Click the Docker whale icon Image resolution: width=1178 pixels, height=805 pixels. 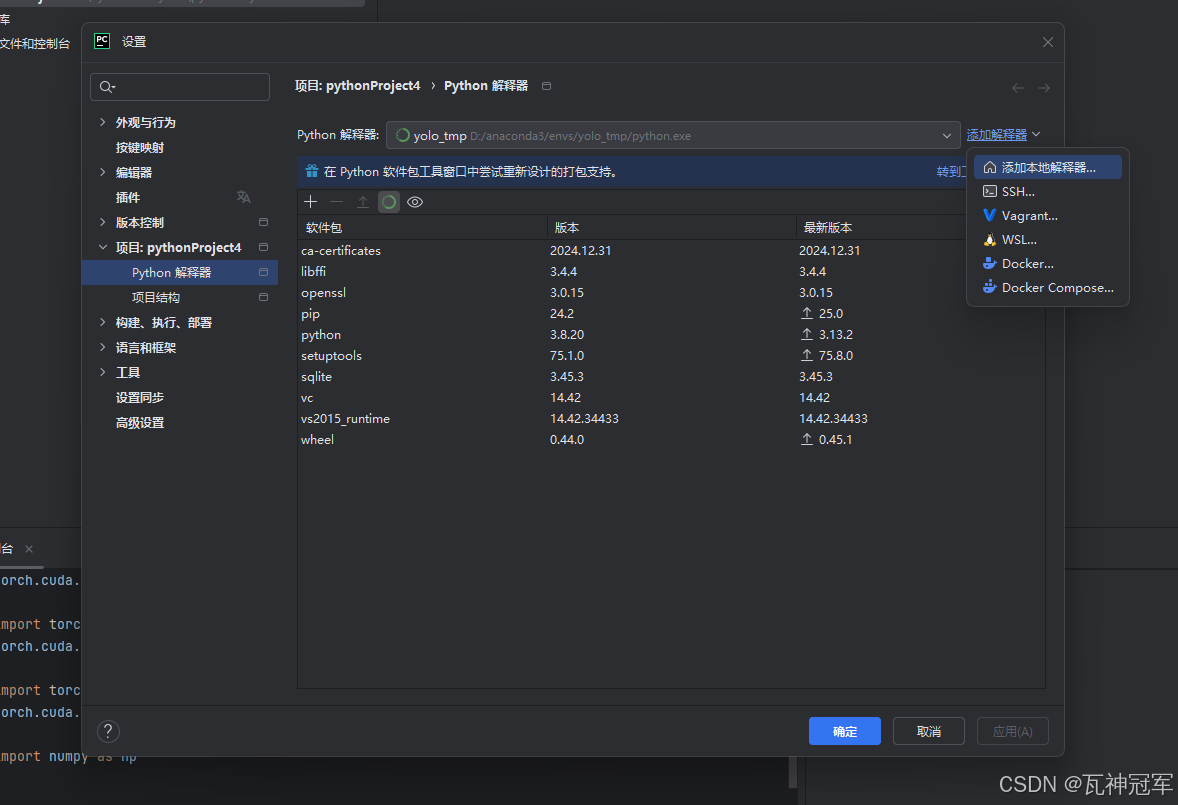click(989, 264)
